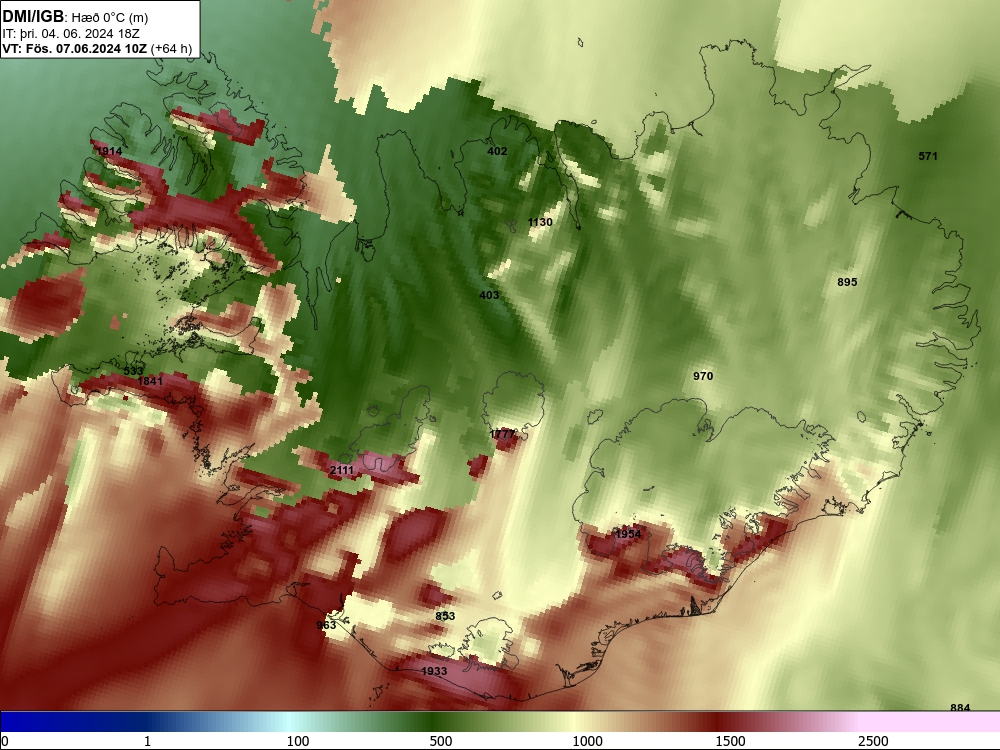Click the 1841 height value
The height and width of the screenshot is (750, 1000).
151,381
